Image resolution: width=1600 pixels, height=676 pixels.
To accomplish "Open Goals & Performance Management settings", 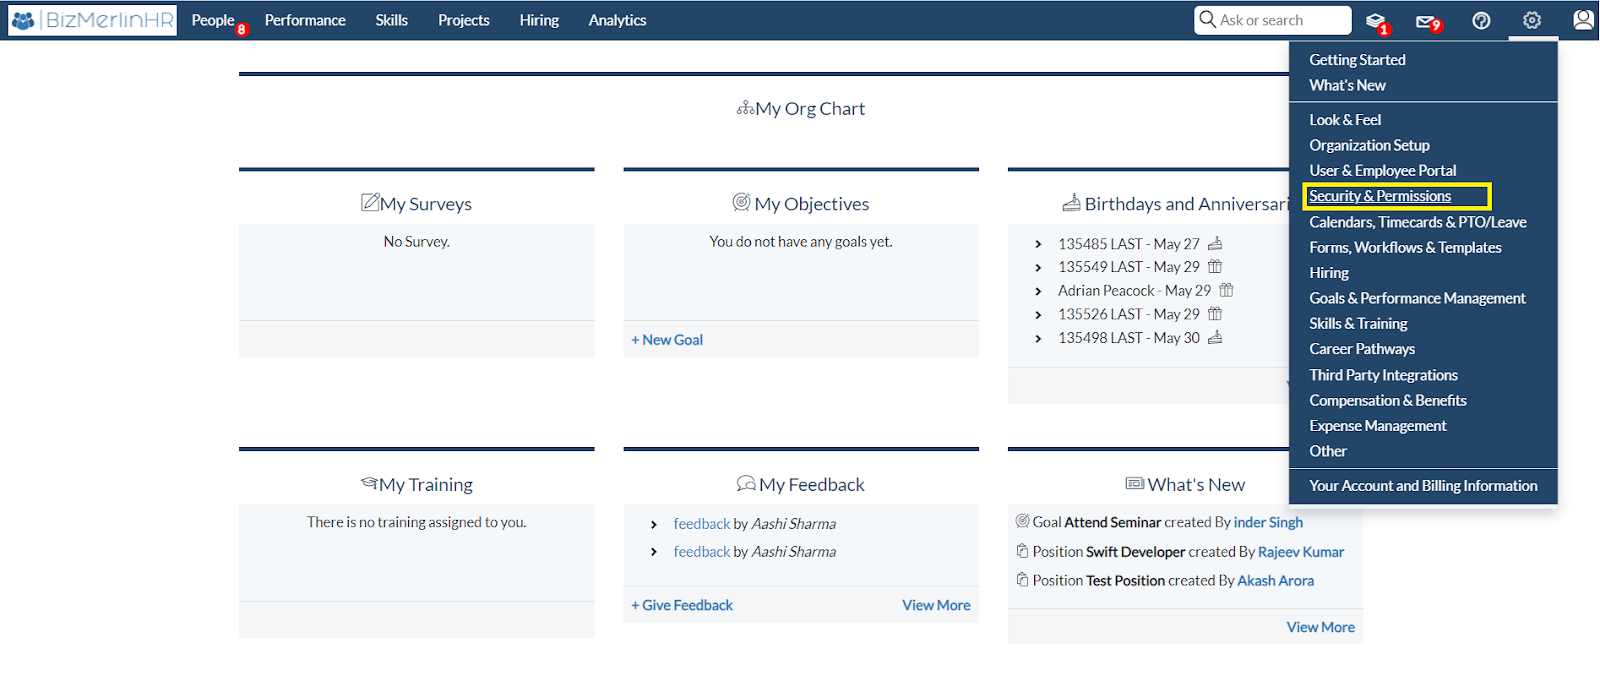I will click(x=1418, y=298).
